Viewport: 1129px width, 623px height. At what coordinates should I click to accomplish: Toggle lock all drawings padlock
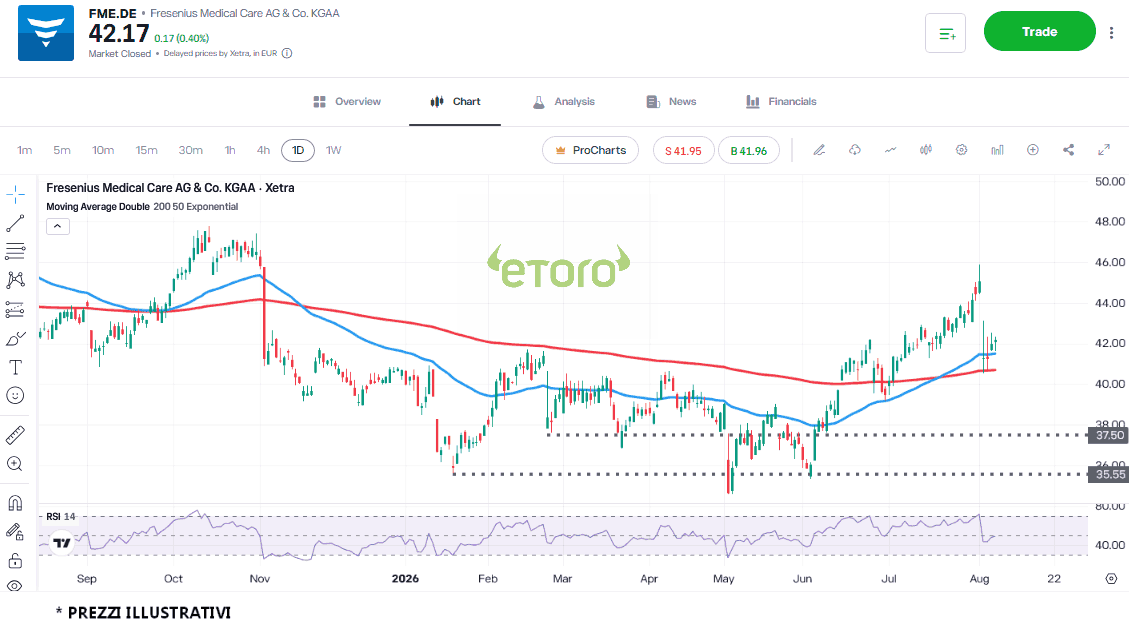click(x=15, y=560)
